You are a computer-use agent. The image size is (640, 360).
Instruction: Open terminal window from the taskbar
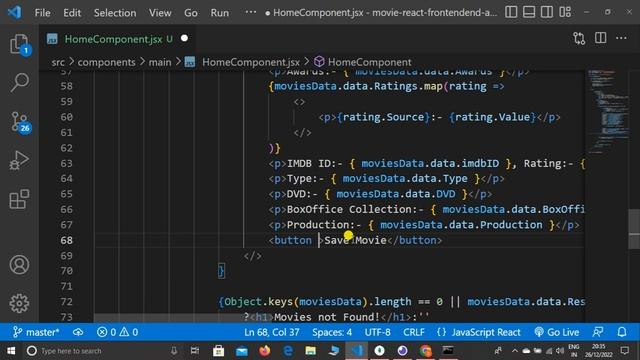(448, 351)
